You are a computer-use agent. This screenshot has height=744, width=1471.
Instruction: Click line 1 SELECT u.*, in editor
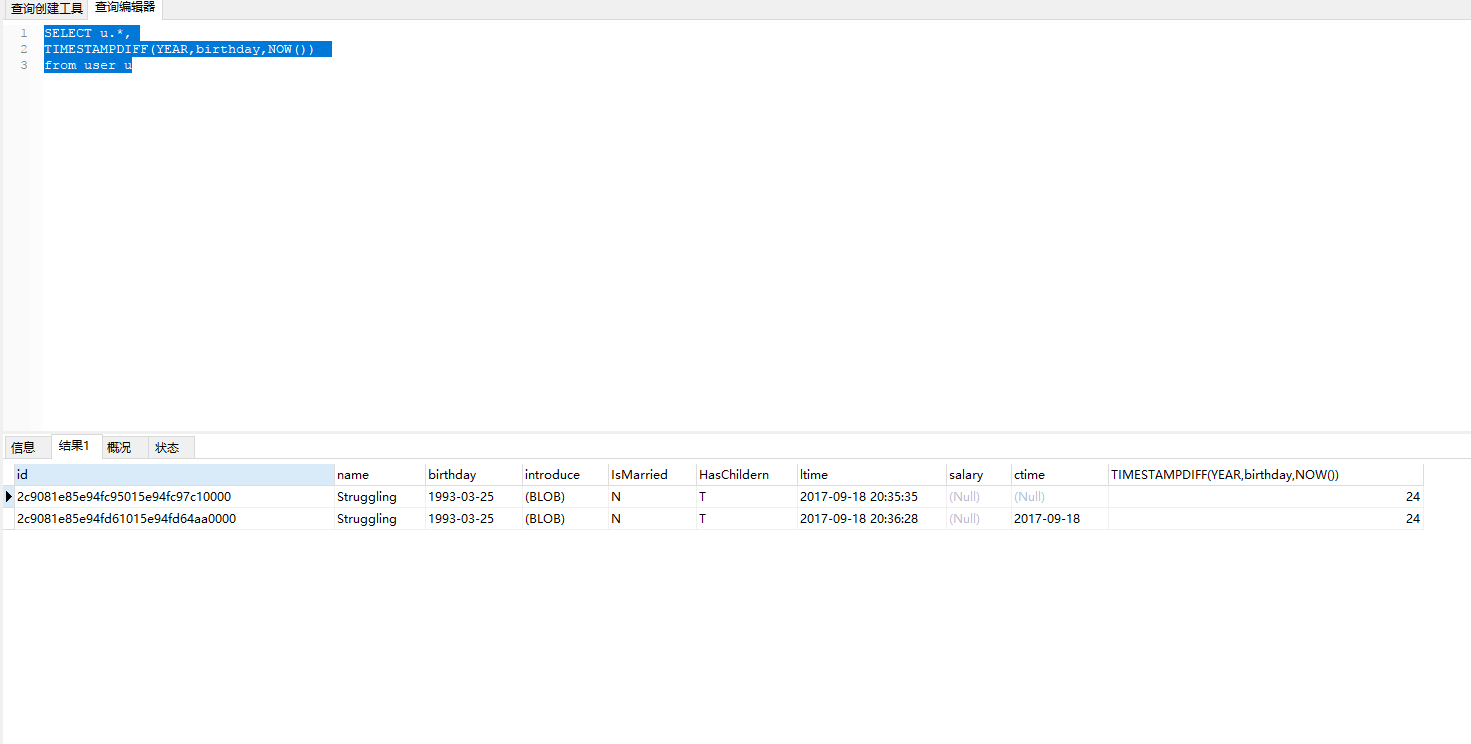(87, 33)
